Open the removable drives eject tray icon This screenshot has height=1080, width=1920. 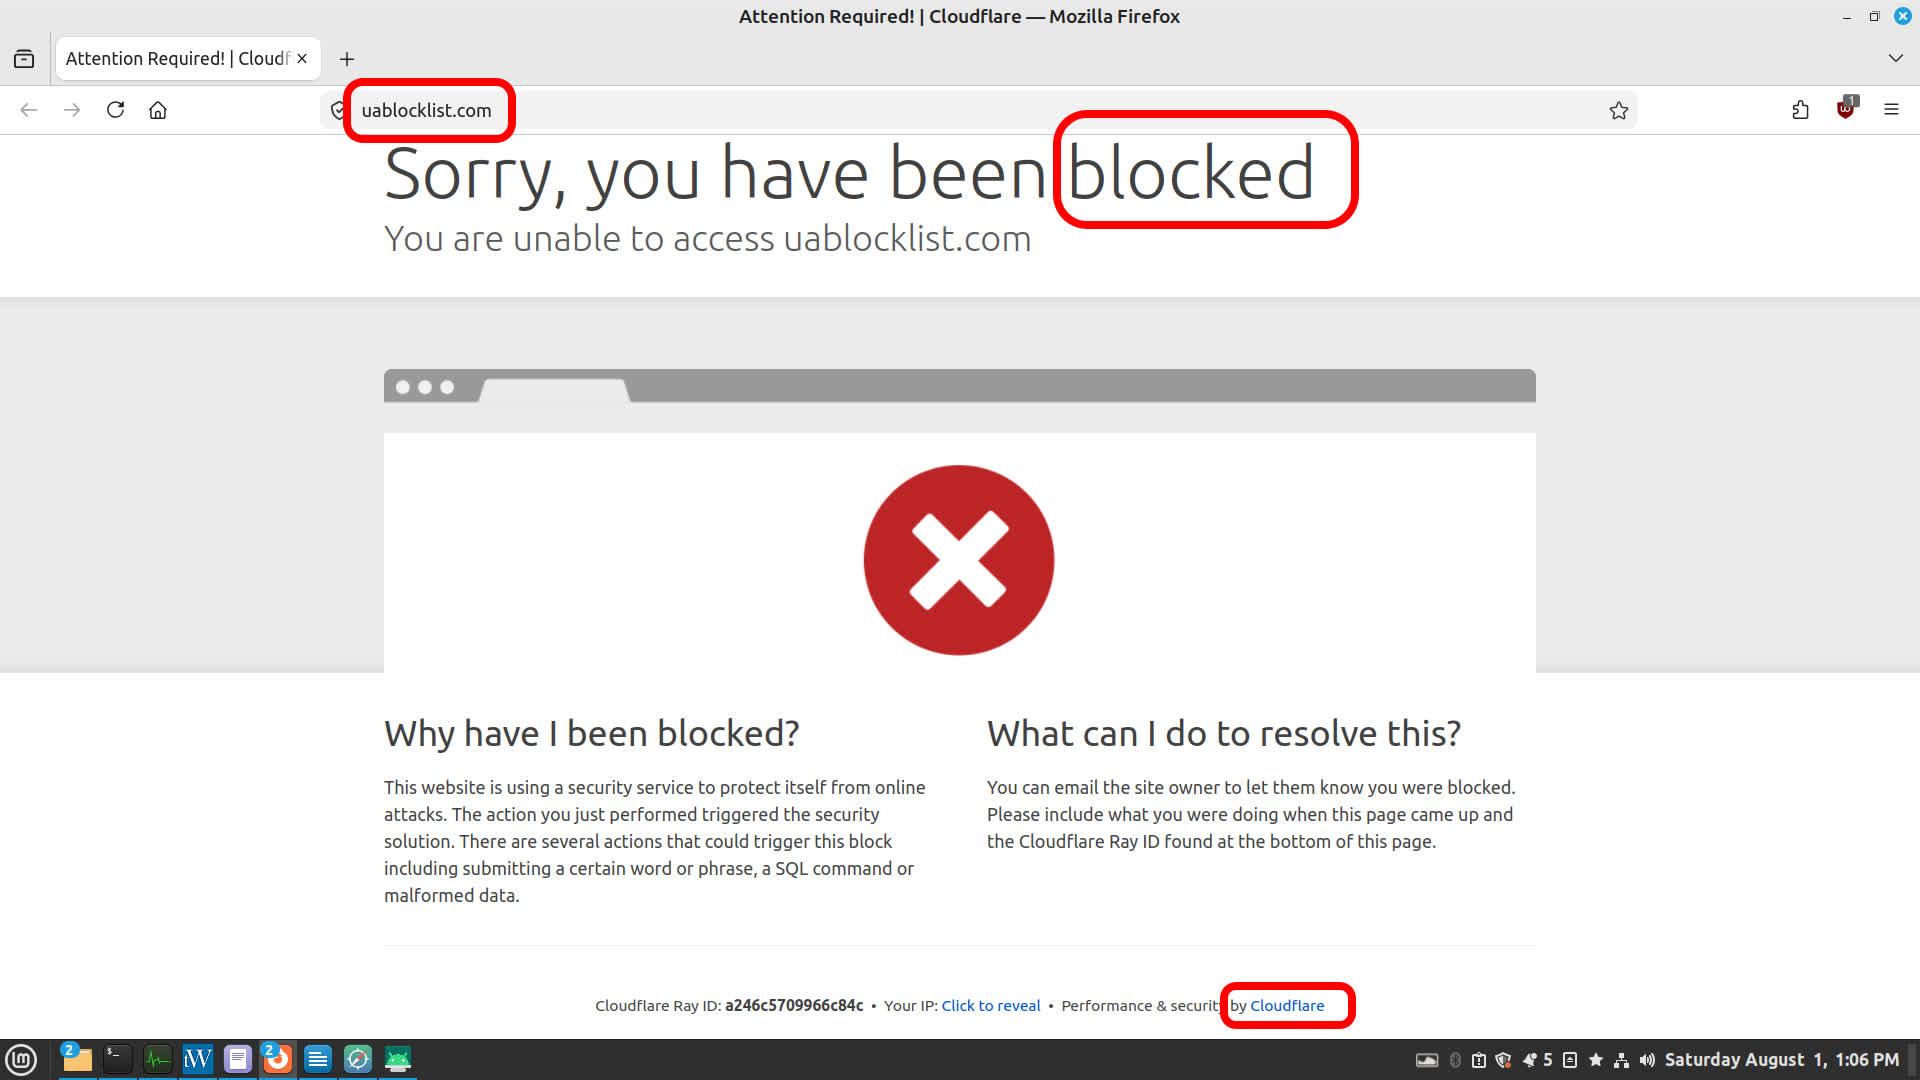point(1570,1060)
